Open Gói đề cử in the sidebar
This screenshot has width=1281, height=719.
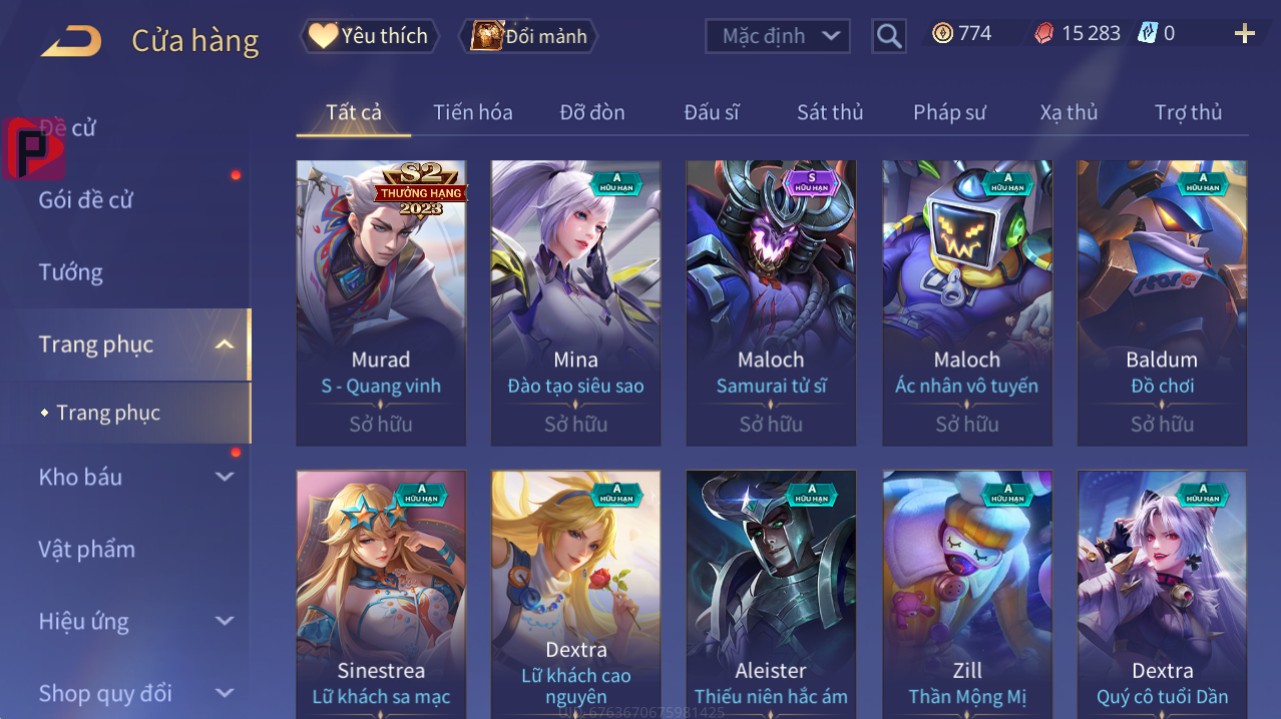point(86,200)
